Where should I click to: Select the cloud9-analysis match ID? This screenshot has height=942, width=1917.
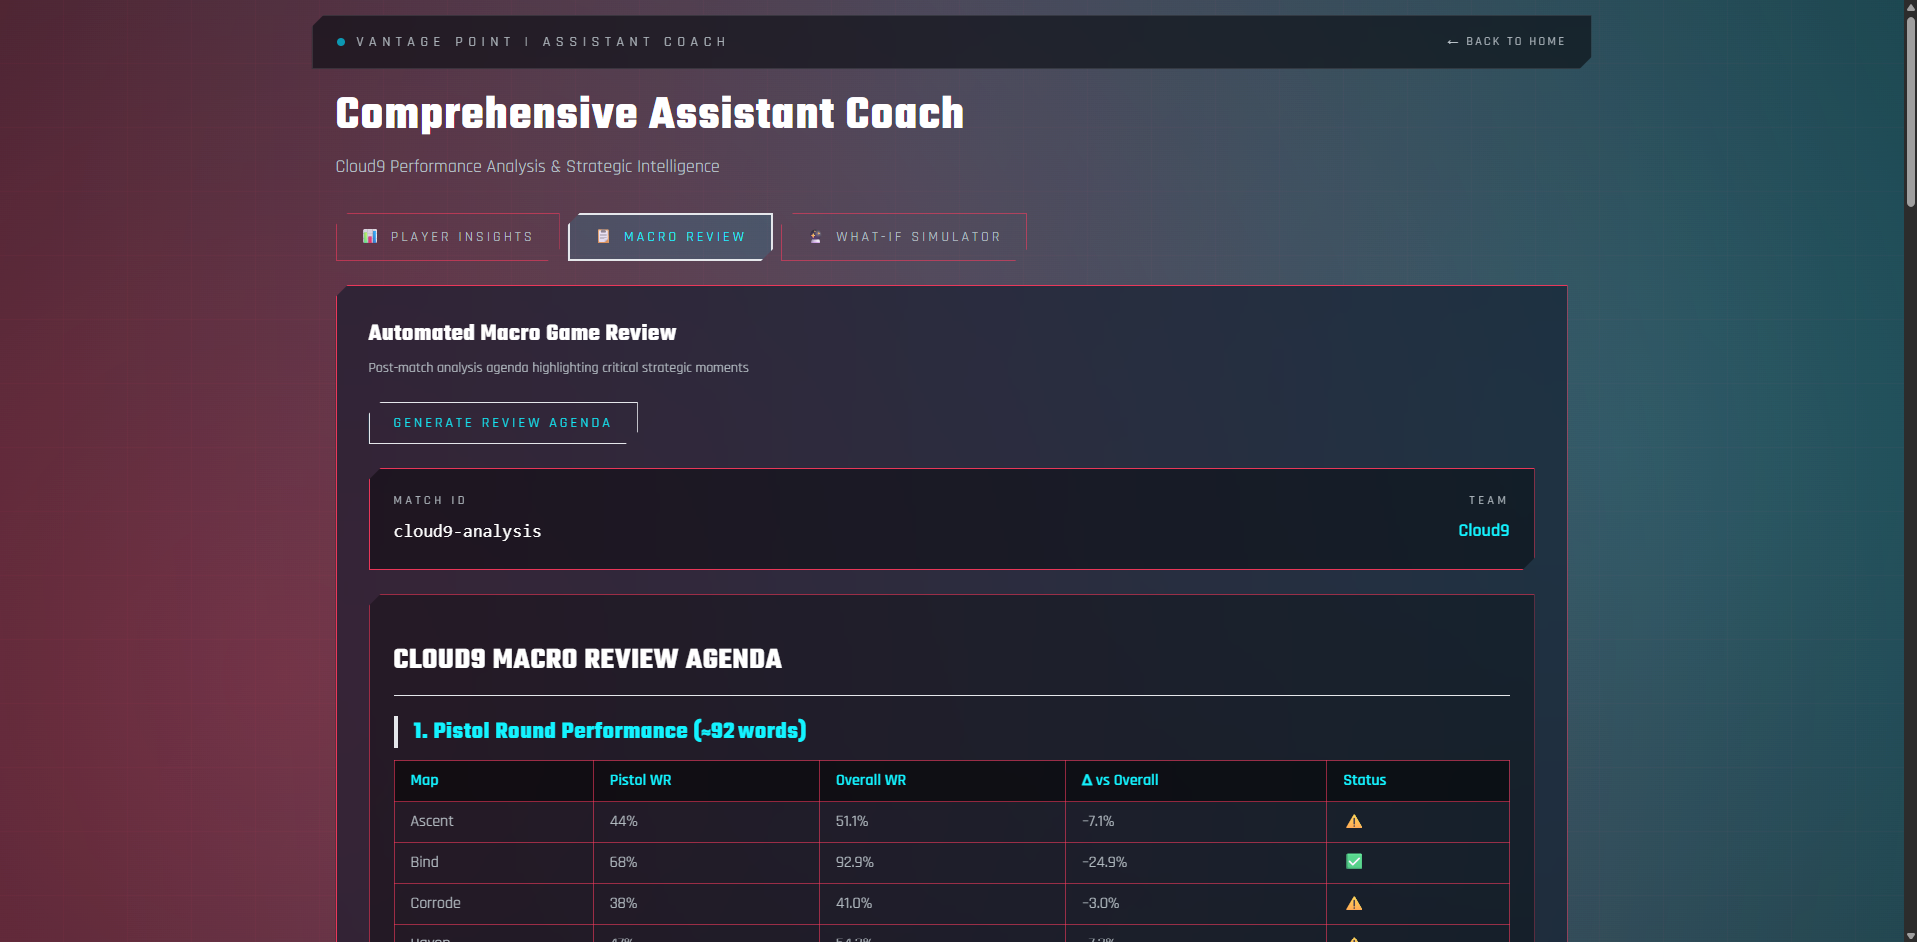coord(467,531)
